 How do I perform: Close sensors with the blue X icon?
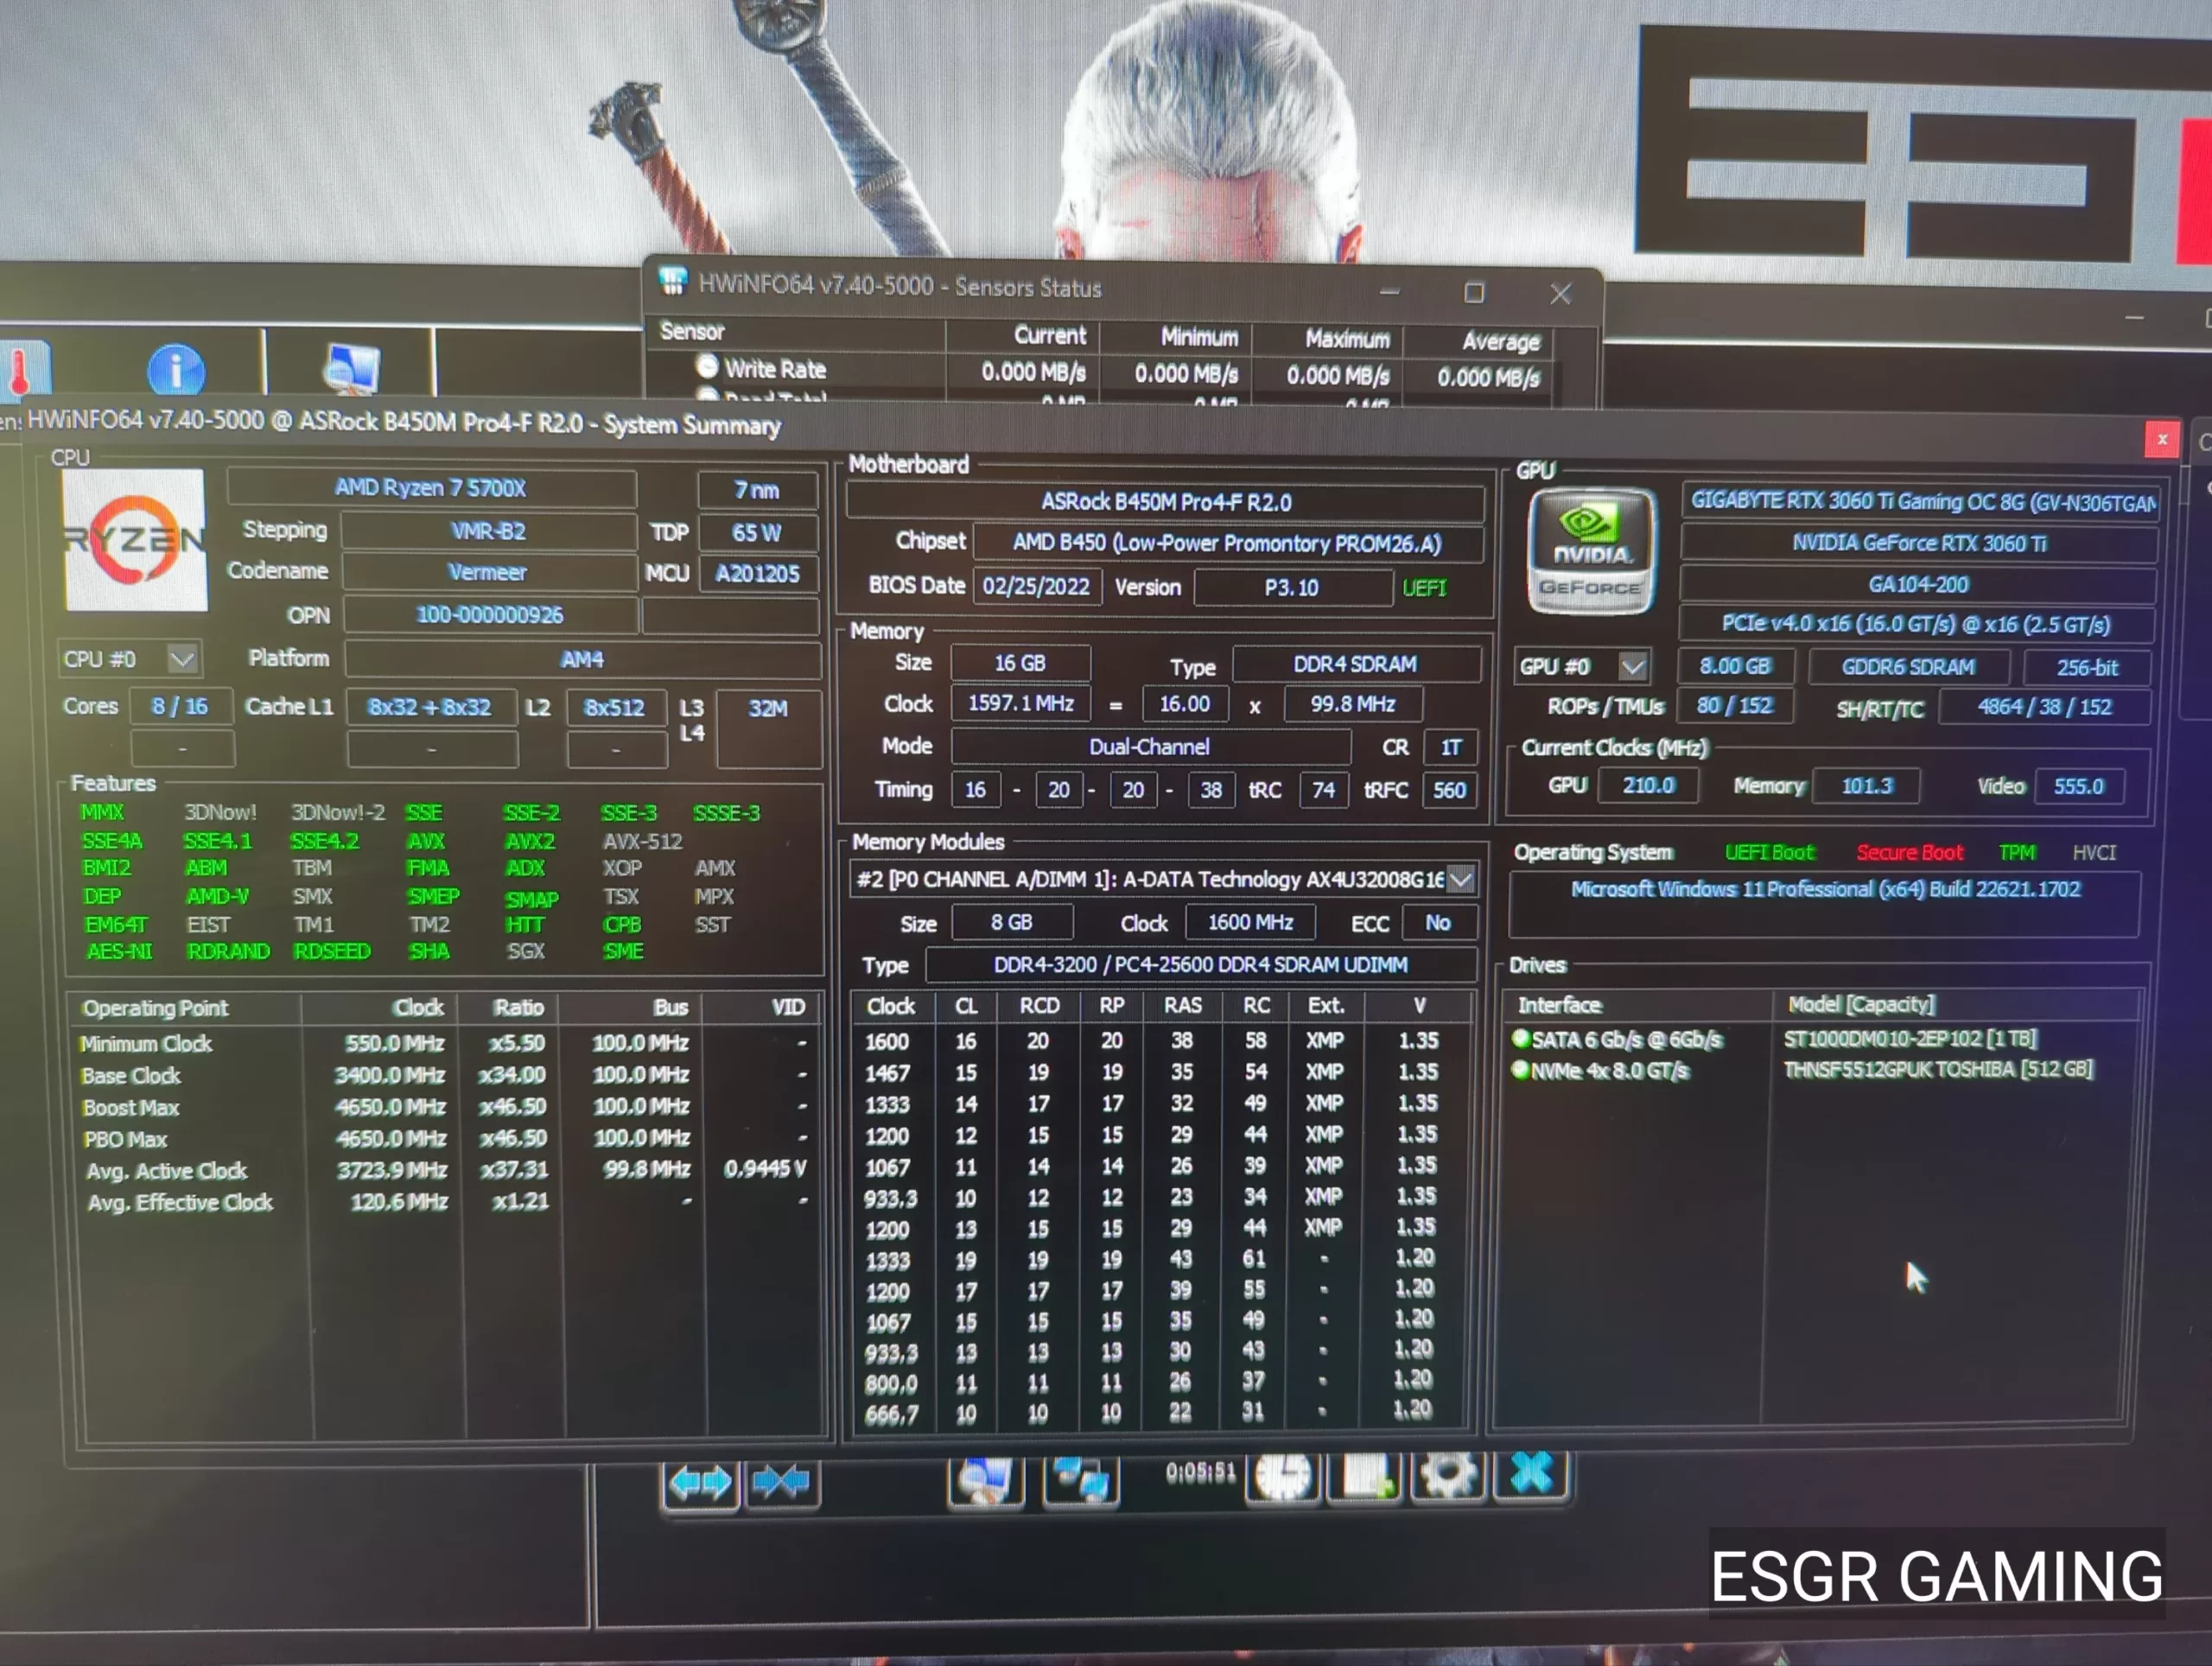click(1530, 1474)
